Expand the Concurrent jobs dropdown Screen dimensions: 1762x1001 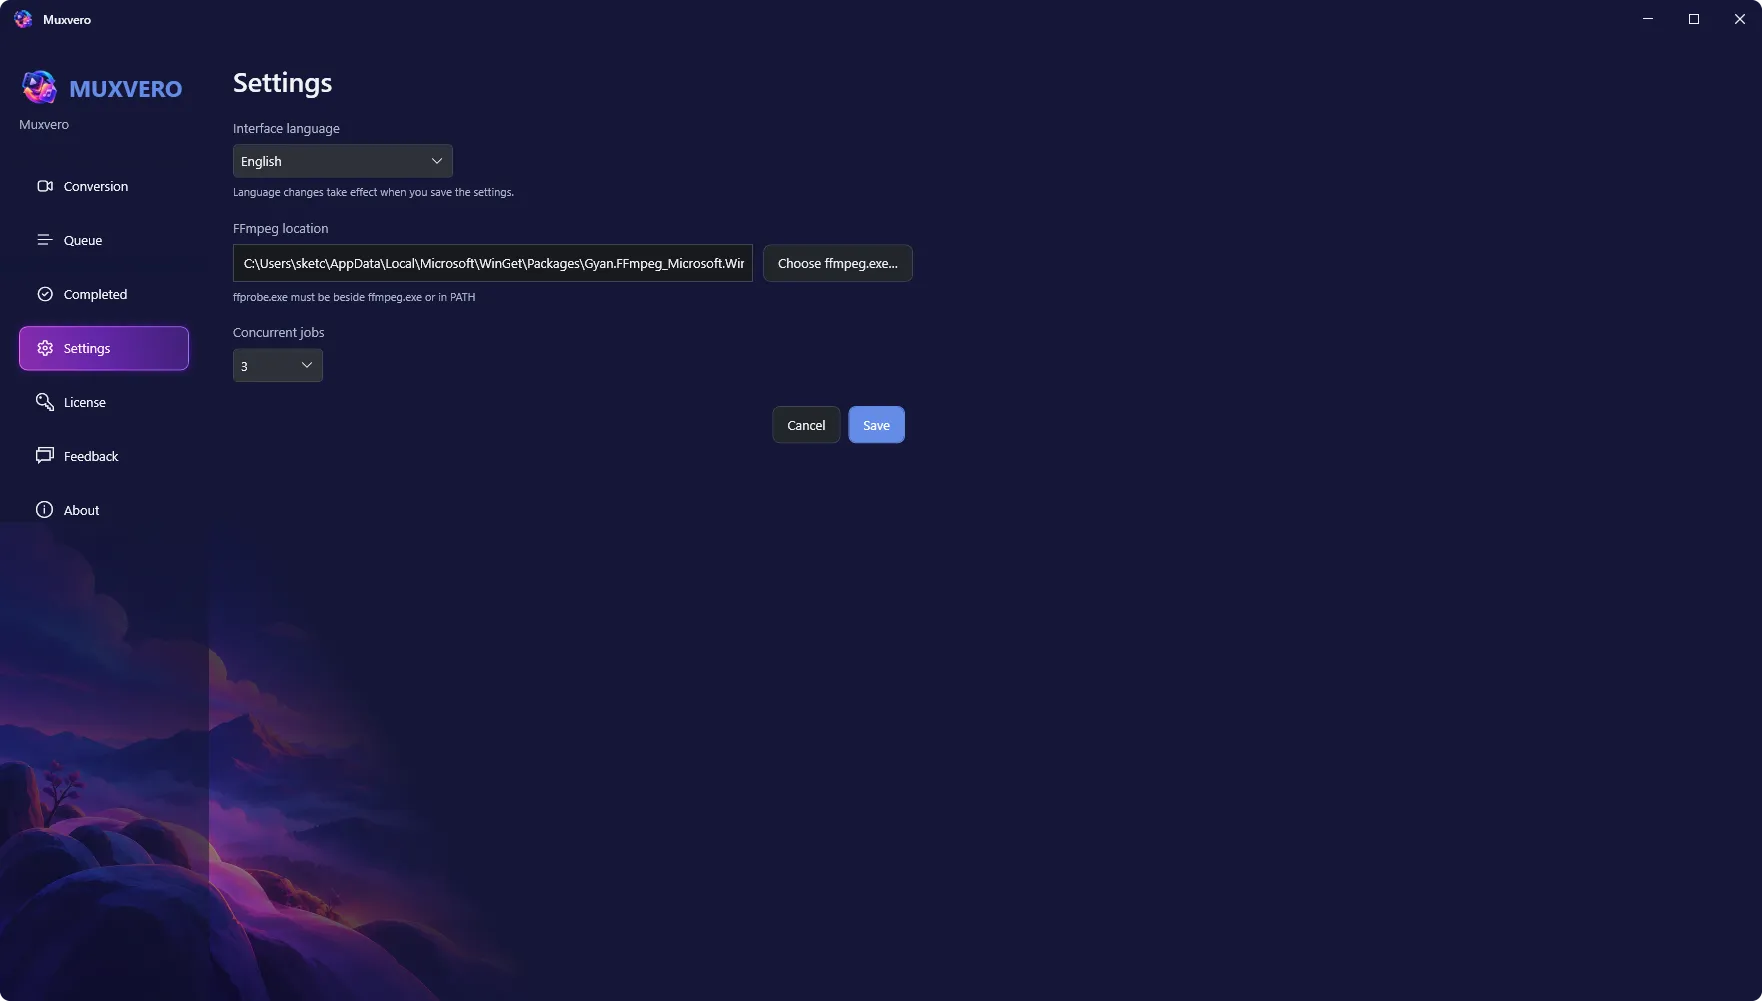pyautogui.click(x=278, y=365)
